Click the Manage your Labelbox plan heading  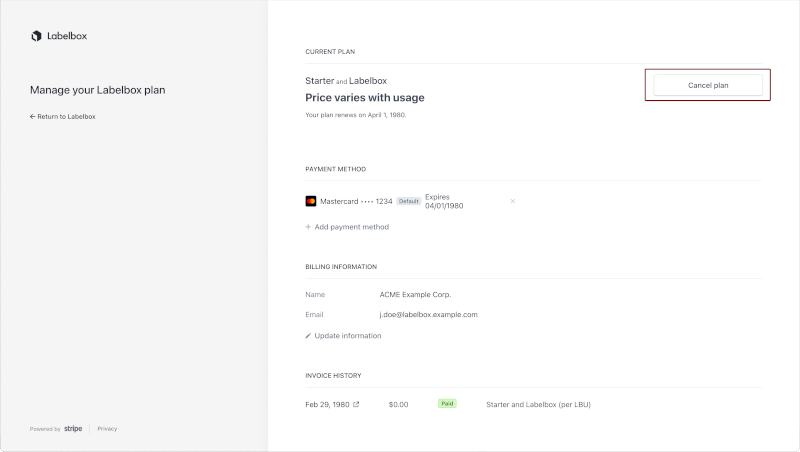pyautogui.click(x=97, y=90)
